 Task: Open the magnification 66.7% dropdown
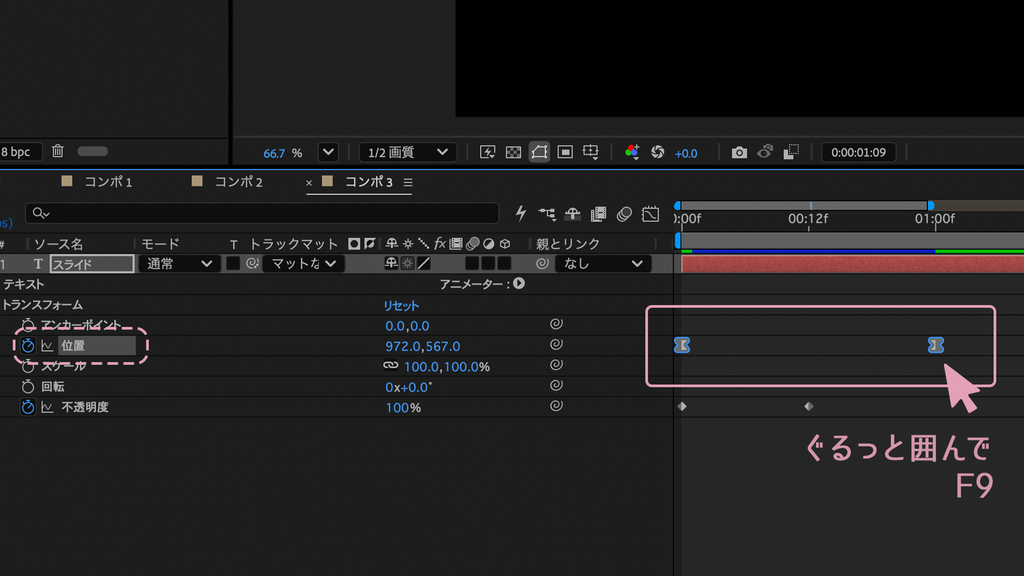[x=328, y=152]
